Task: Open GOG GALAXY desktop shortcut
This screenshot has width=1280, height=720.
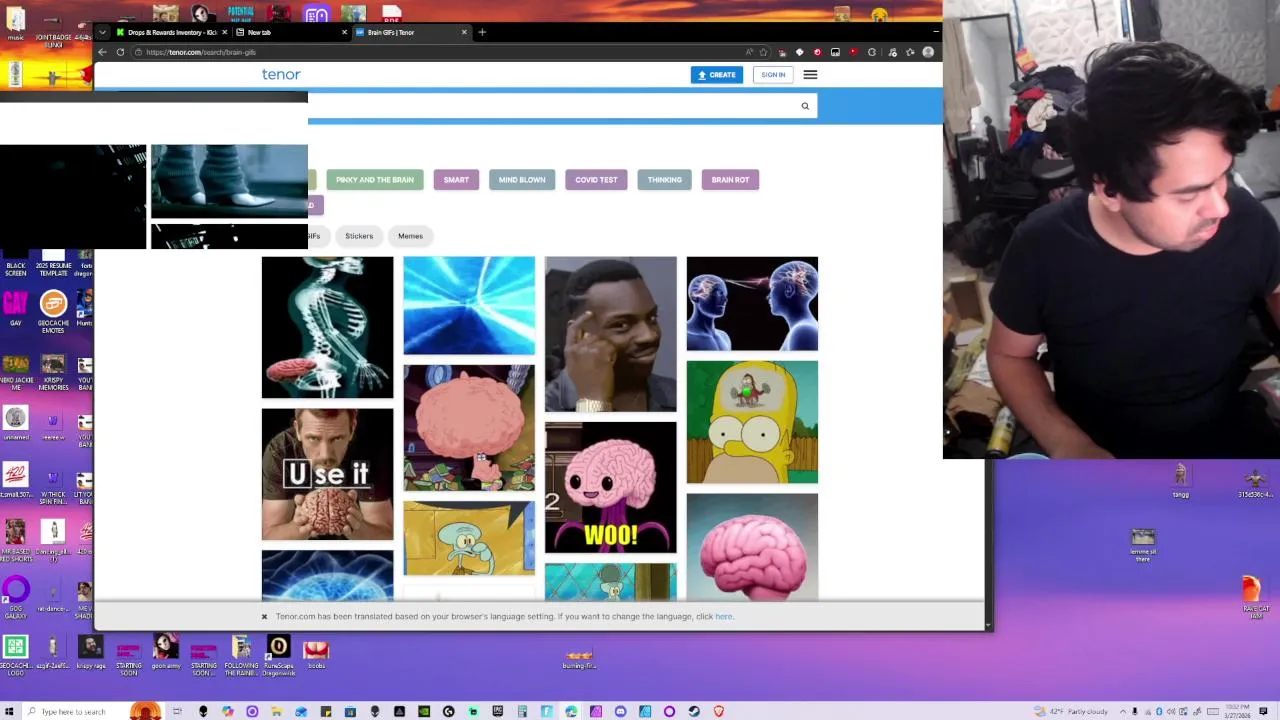Action: [x=15, y=599]
